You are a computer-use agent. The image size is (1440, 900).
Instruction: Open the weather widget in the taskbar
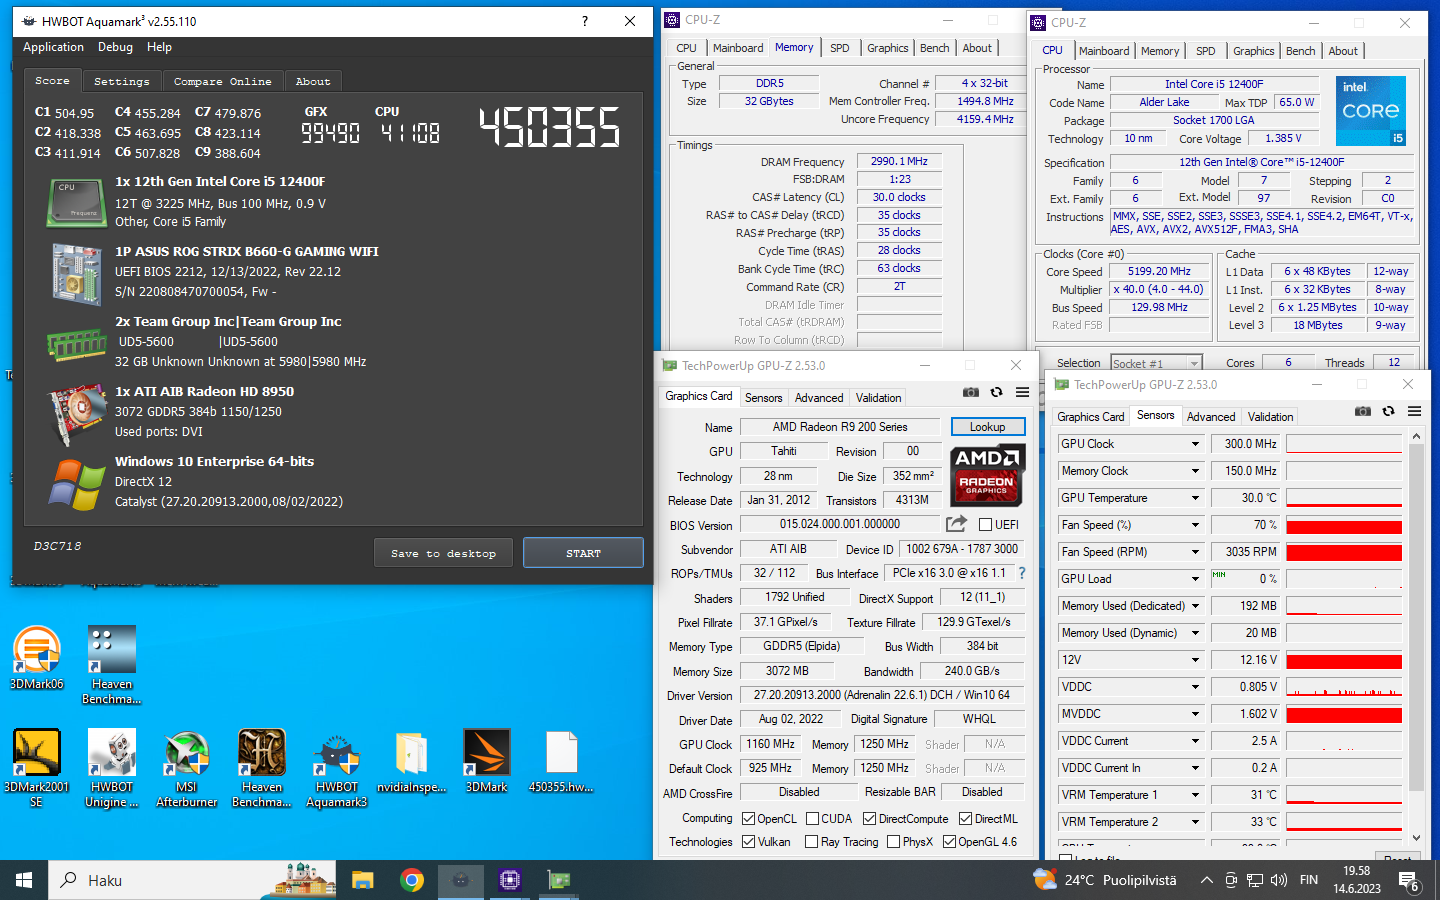[1104, 880]
